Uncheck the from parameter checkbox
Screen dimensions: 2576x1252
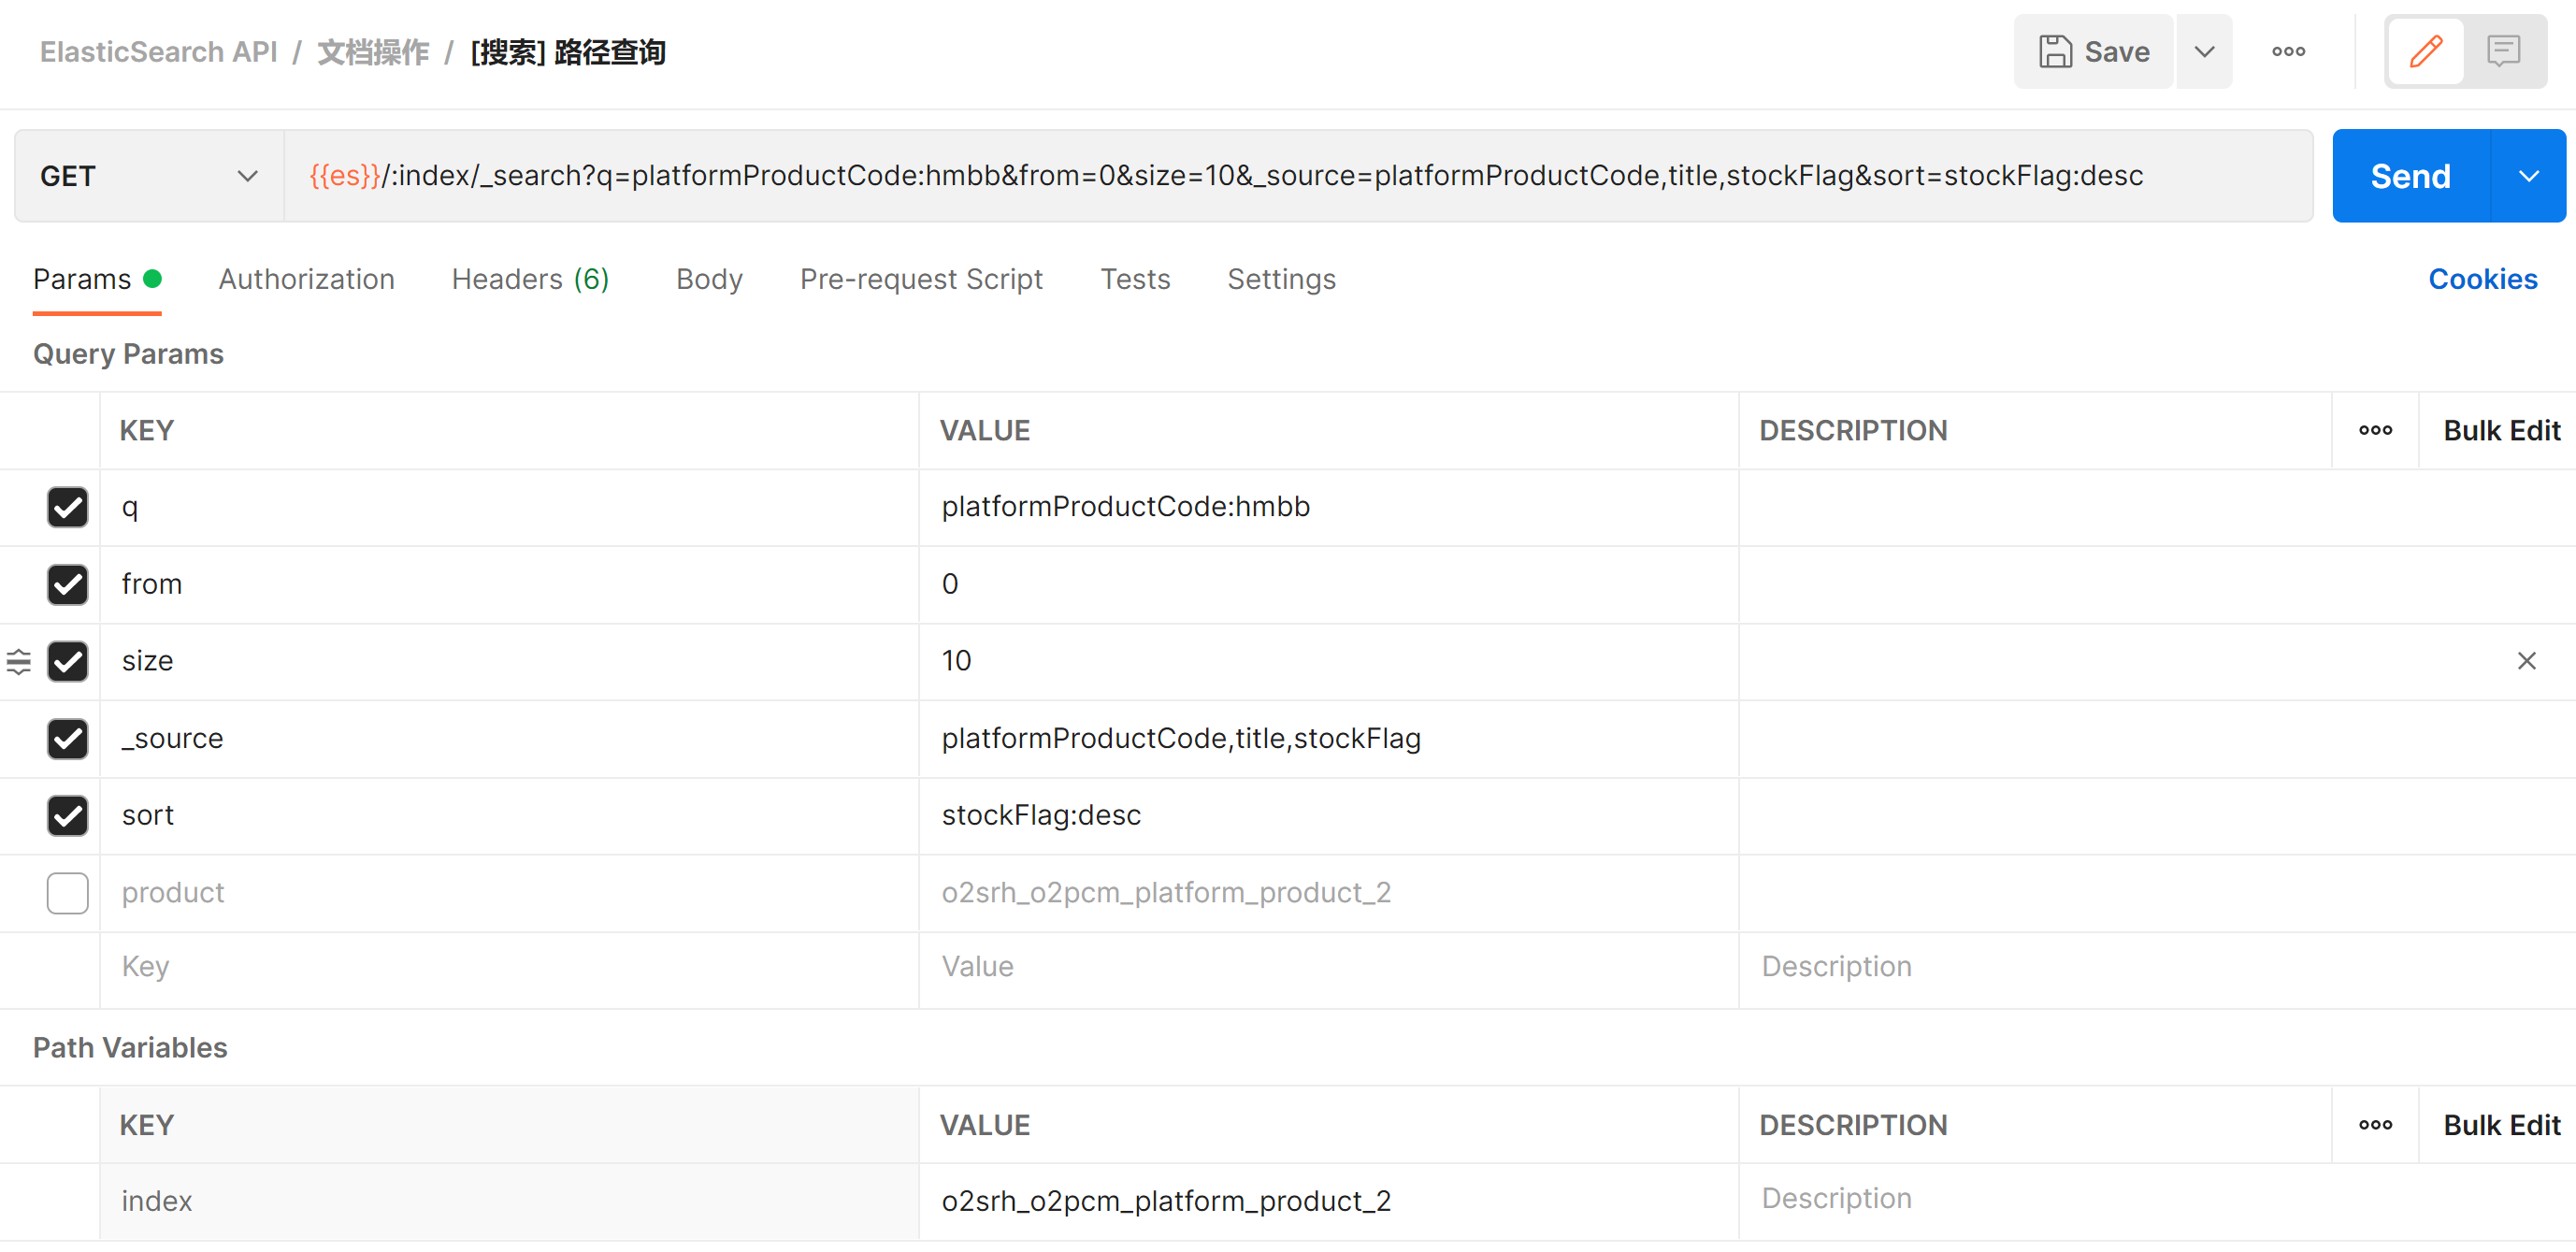(67, 584)
